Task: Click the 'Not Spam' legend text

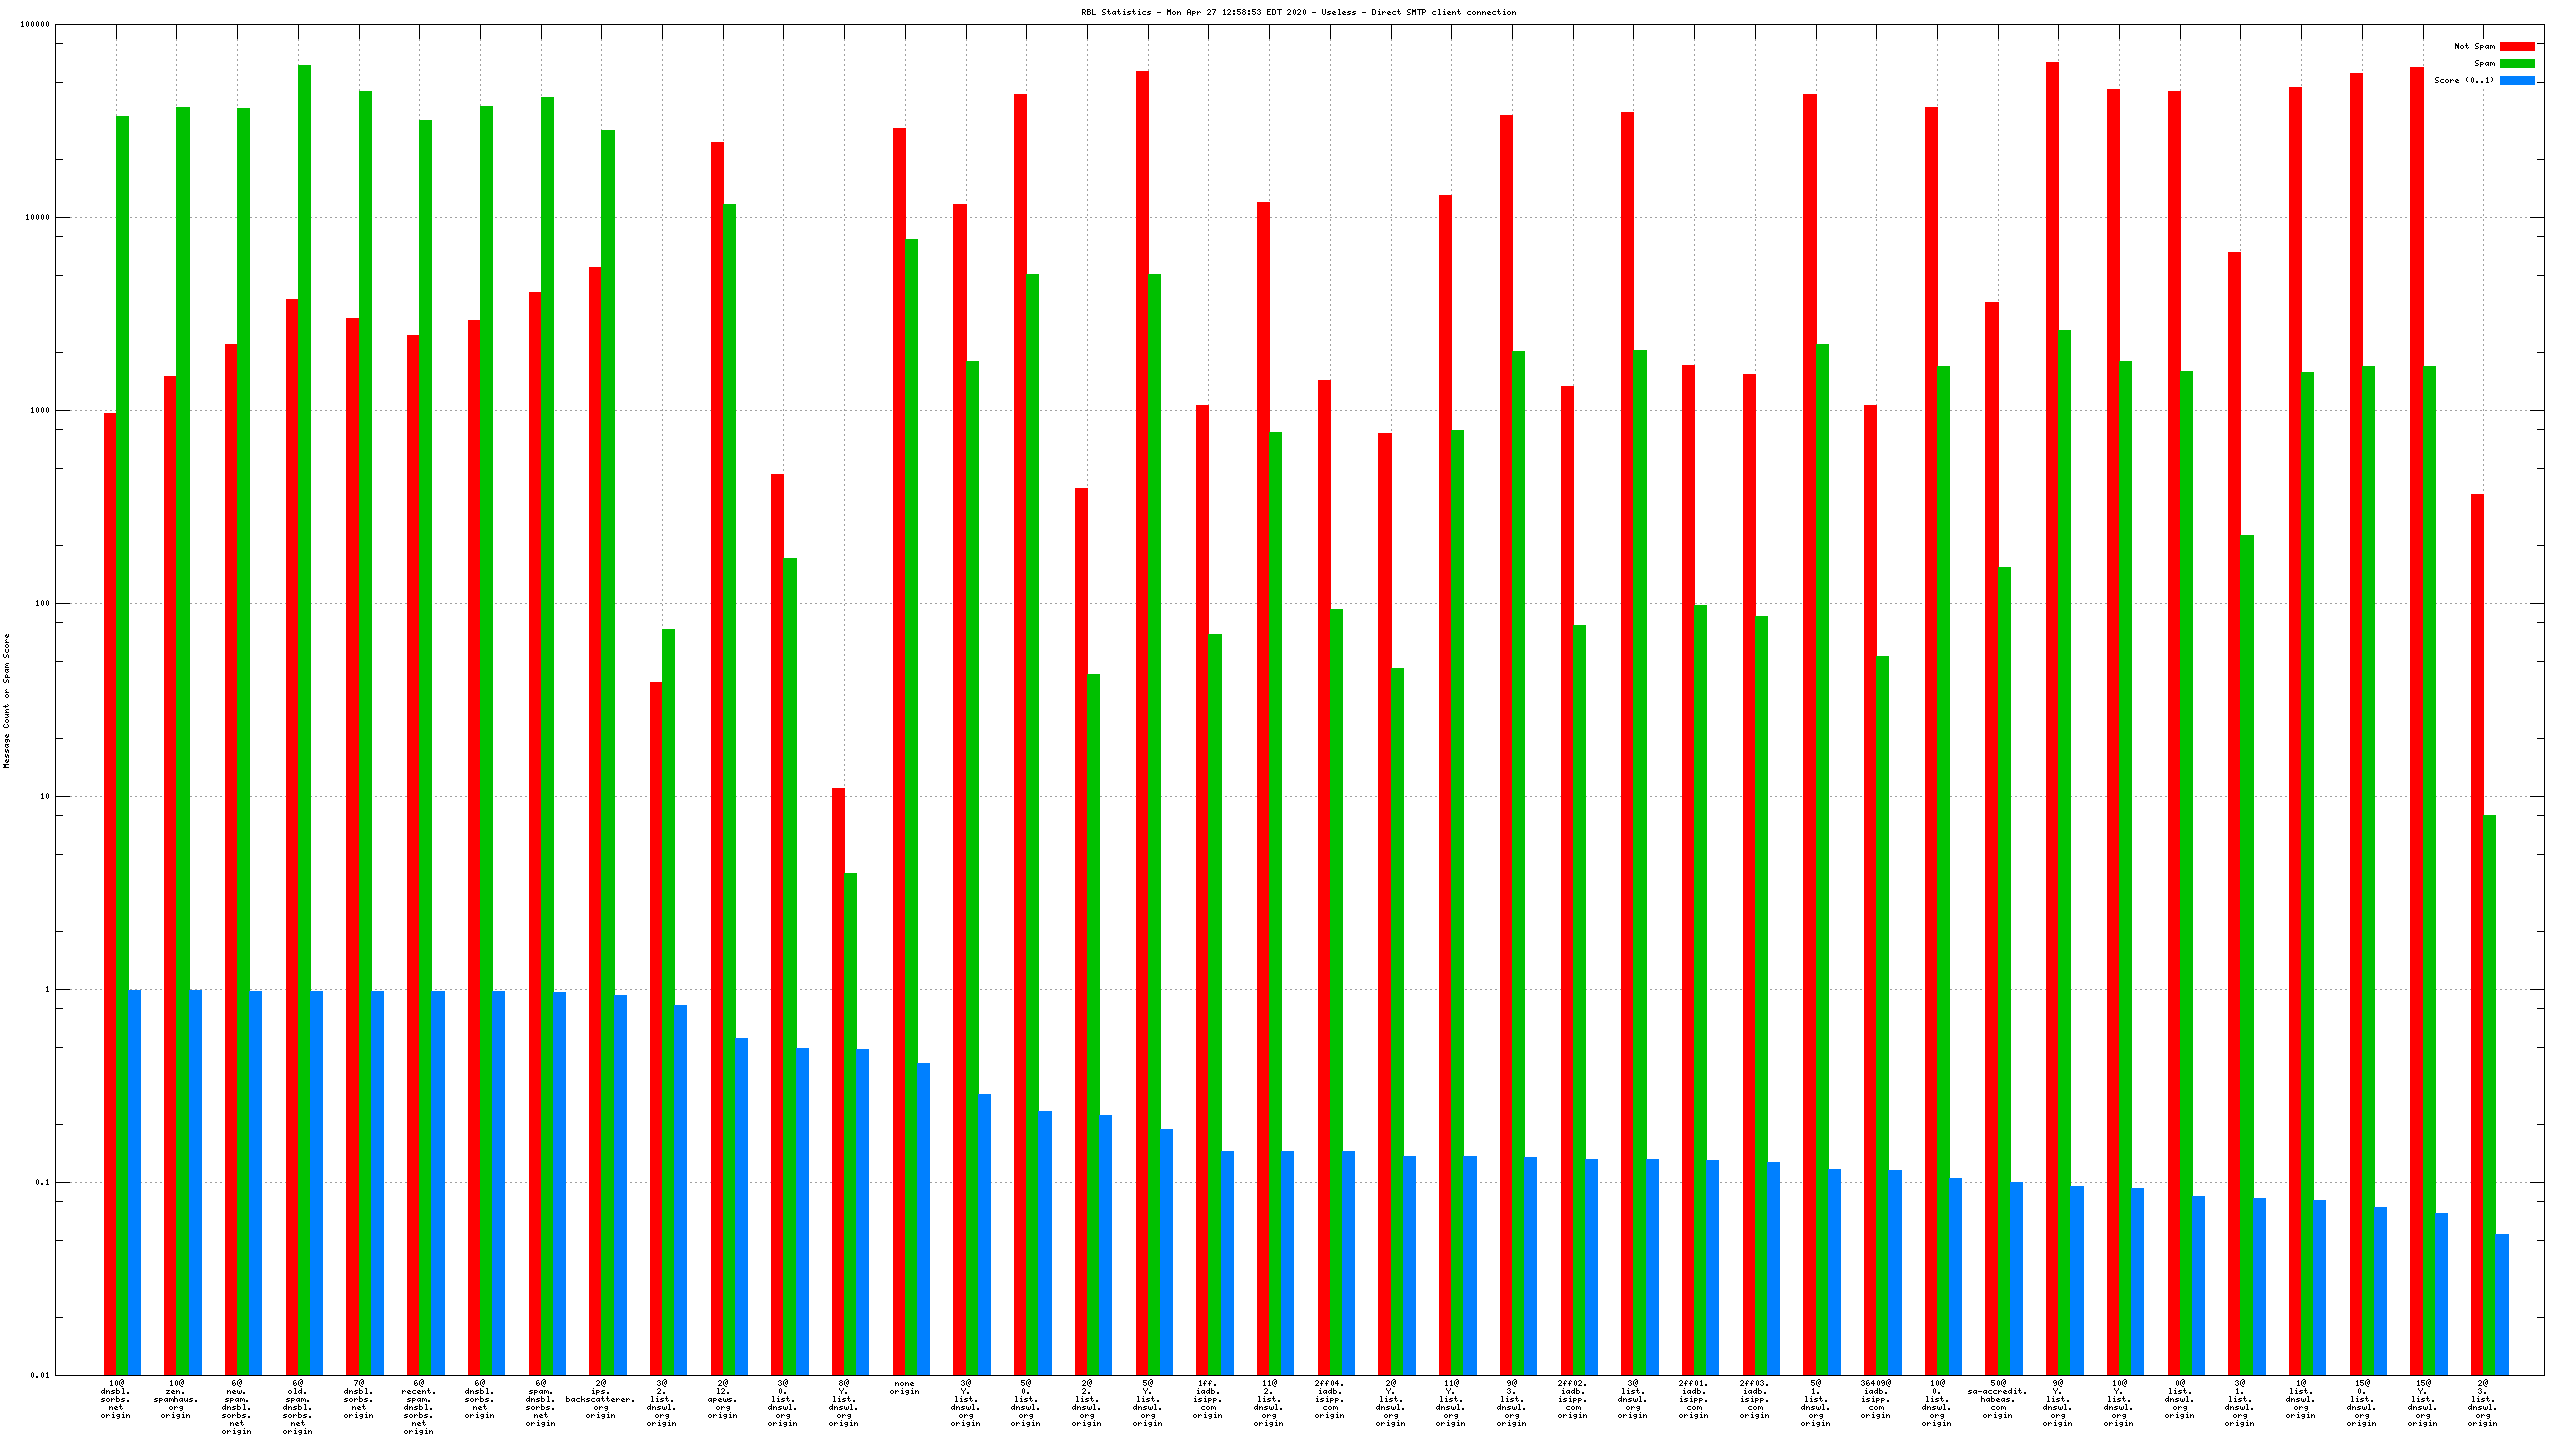Action: pos(2474,46)
